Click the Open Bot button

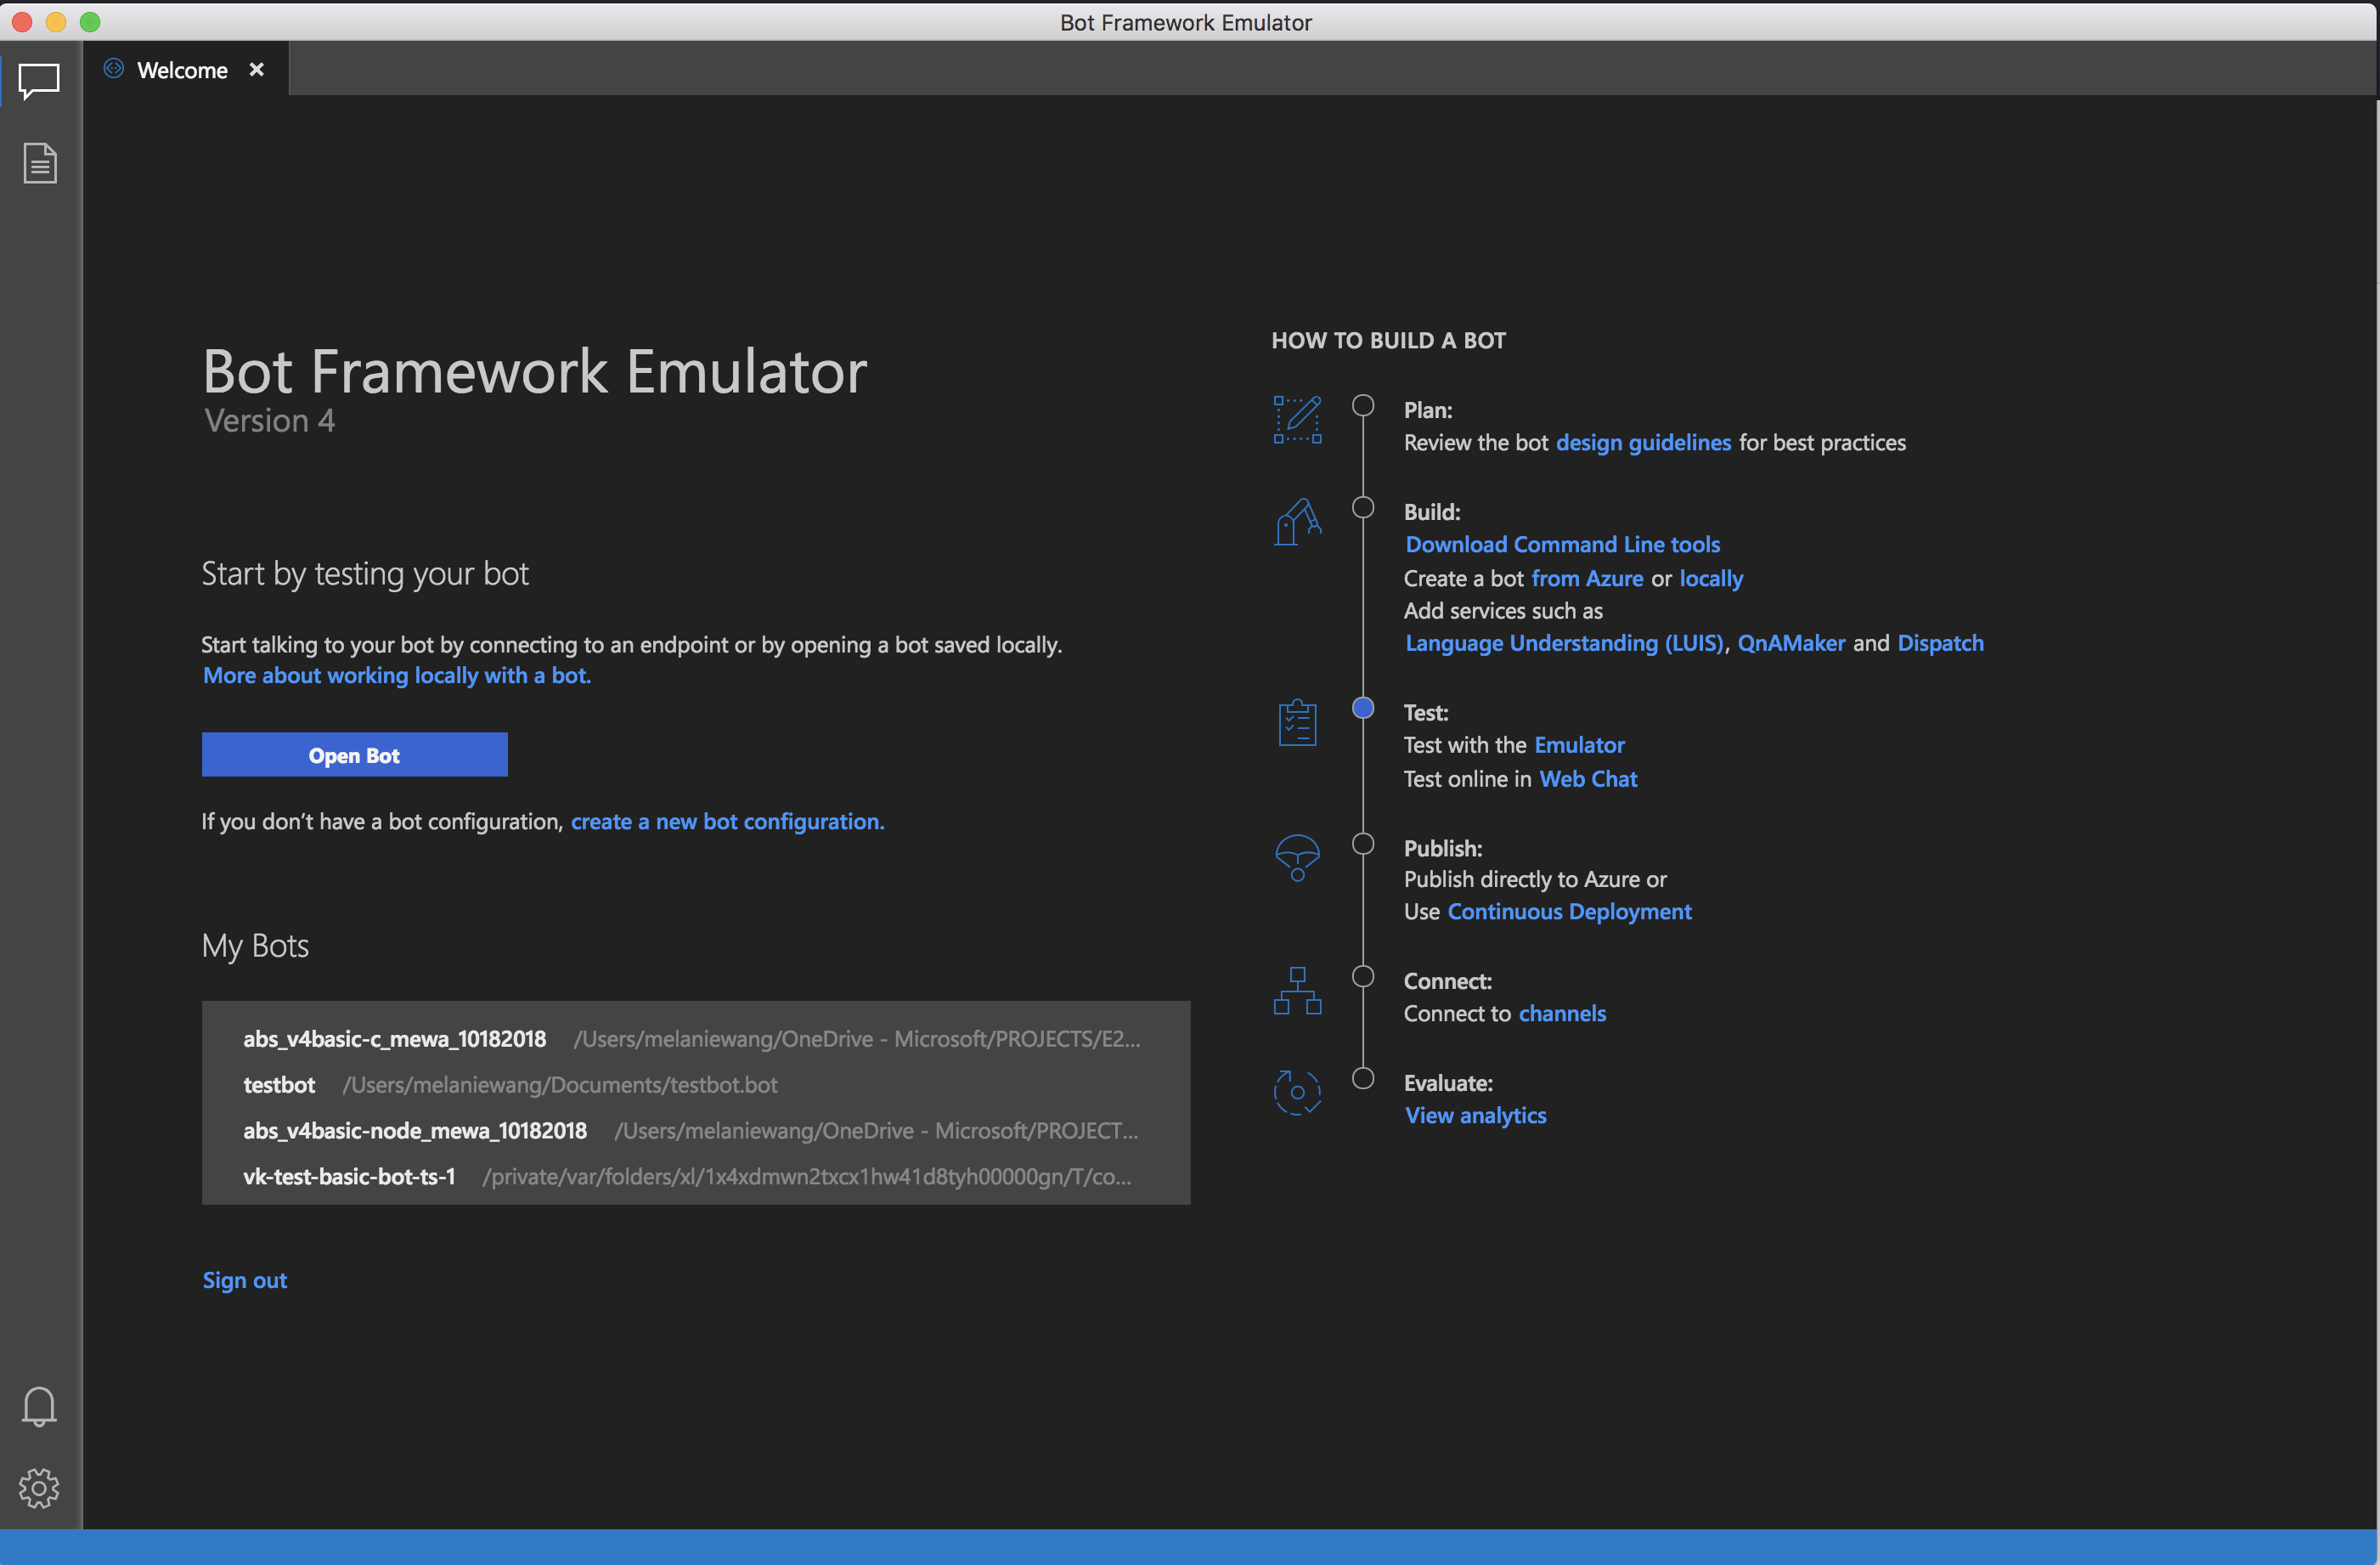[354, 755]
